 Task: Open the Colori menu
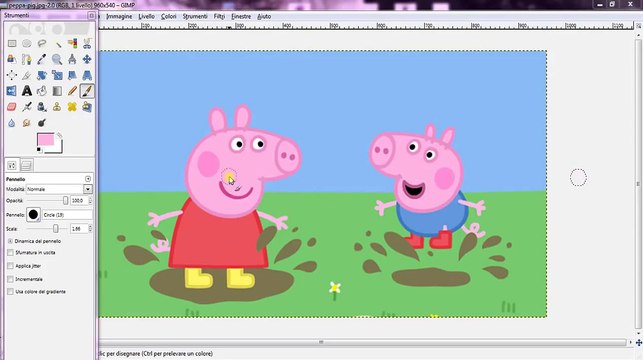[169, 16]
